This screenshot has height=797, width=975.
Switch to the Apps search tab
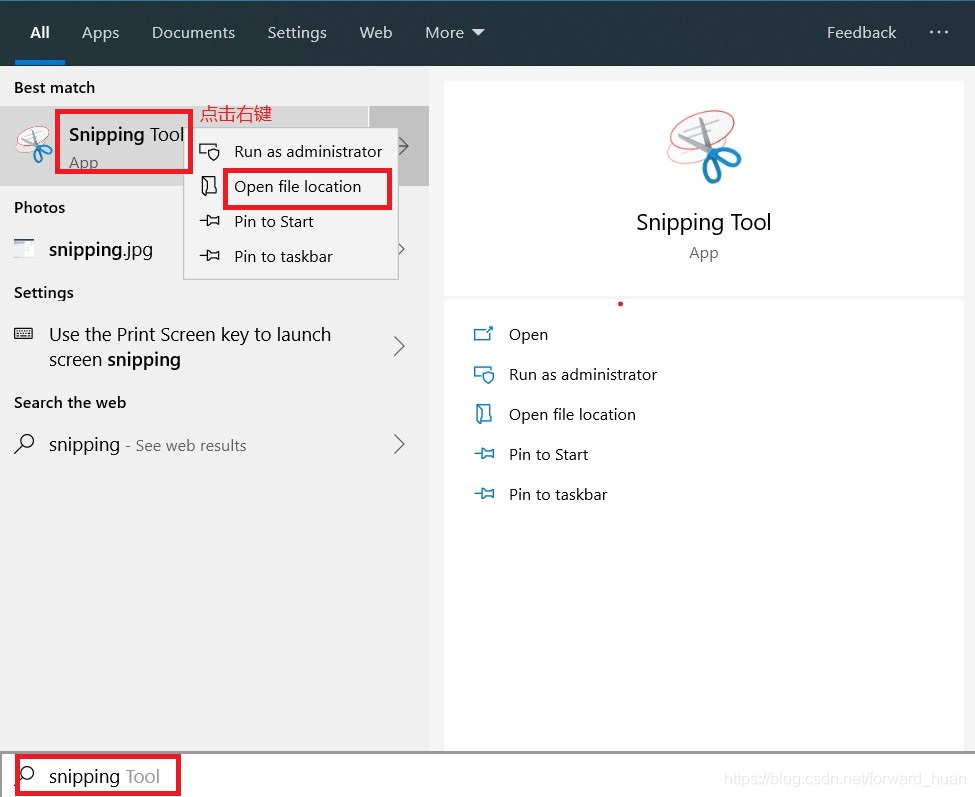[100, 32]
